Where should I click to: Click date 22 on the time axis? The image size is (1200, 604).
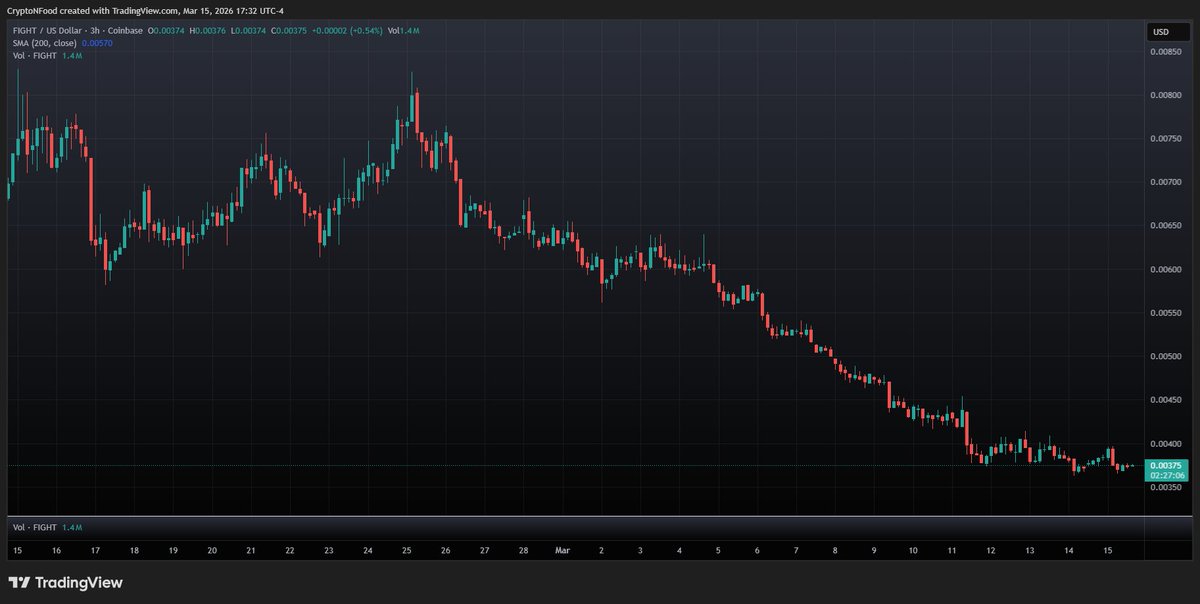click(290, 550)
